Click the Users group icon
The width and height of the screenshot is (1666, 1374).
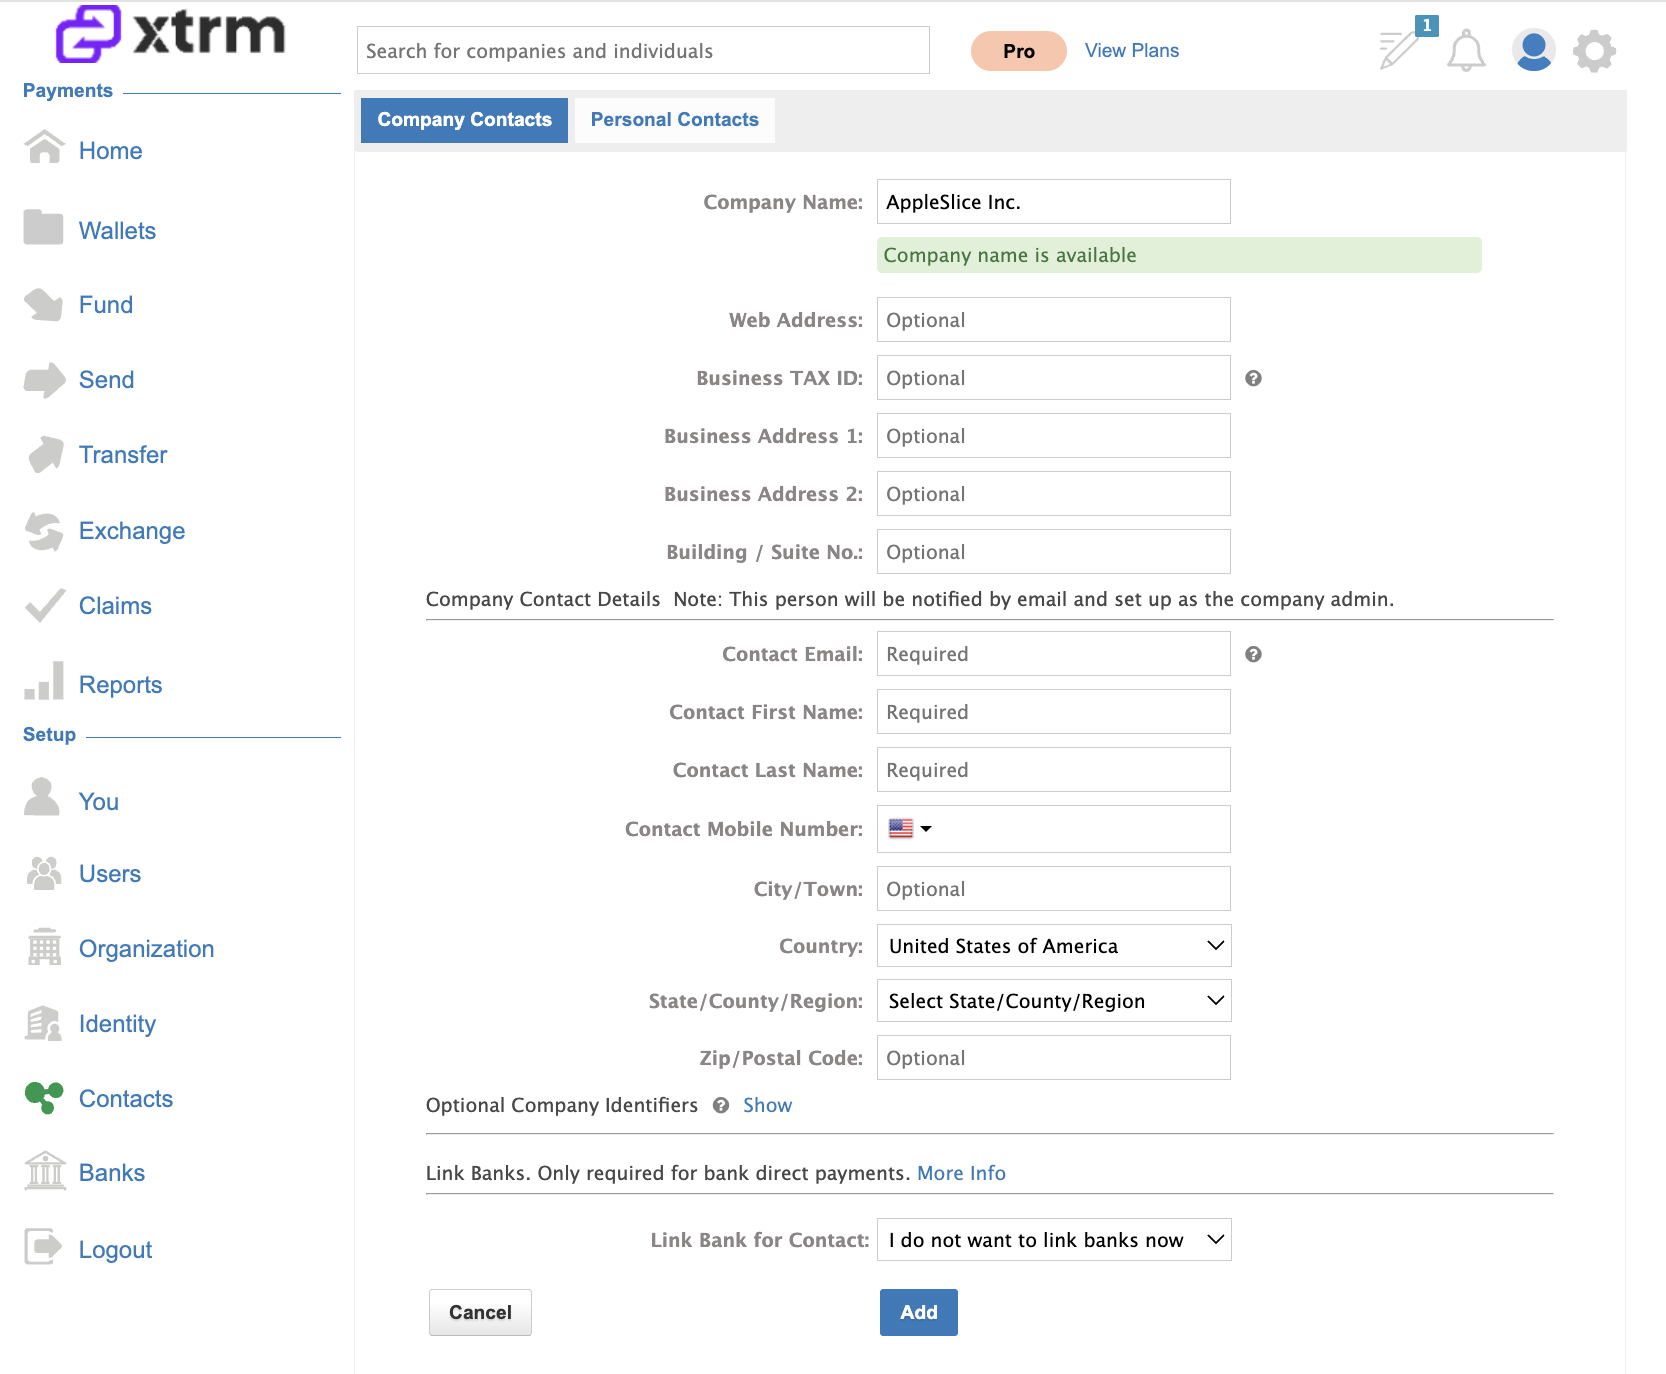[44, 873]
